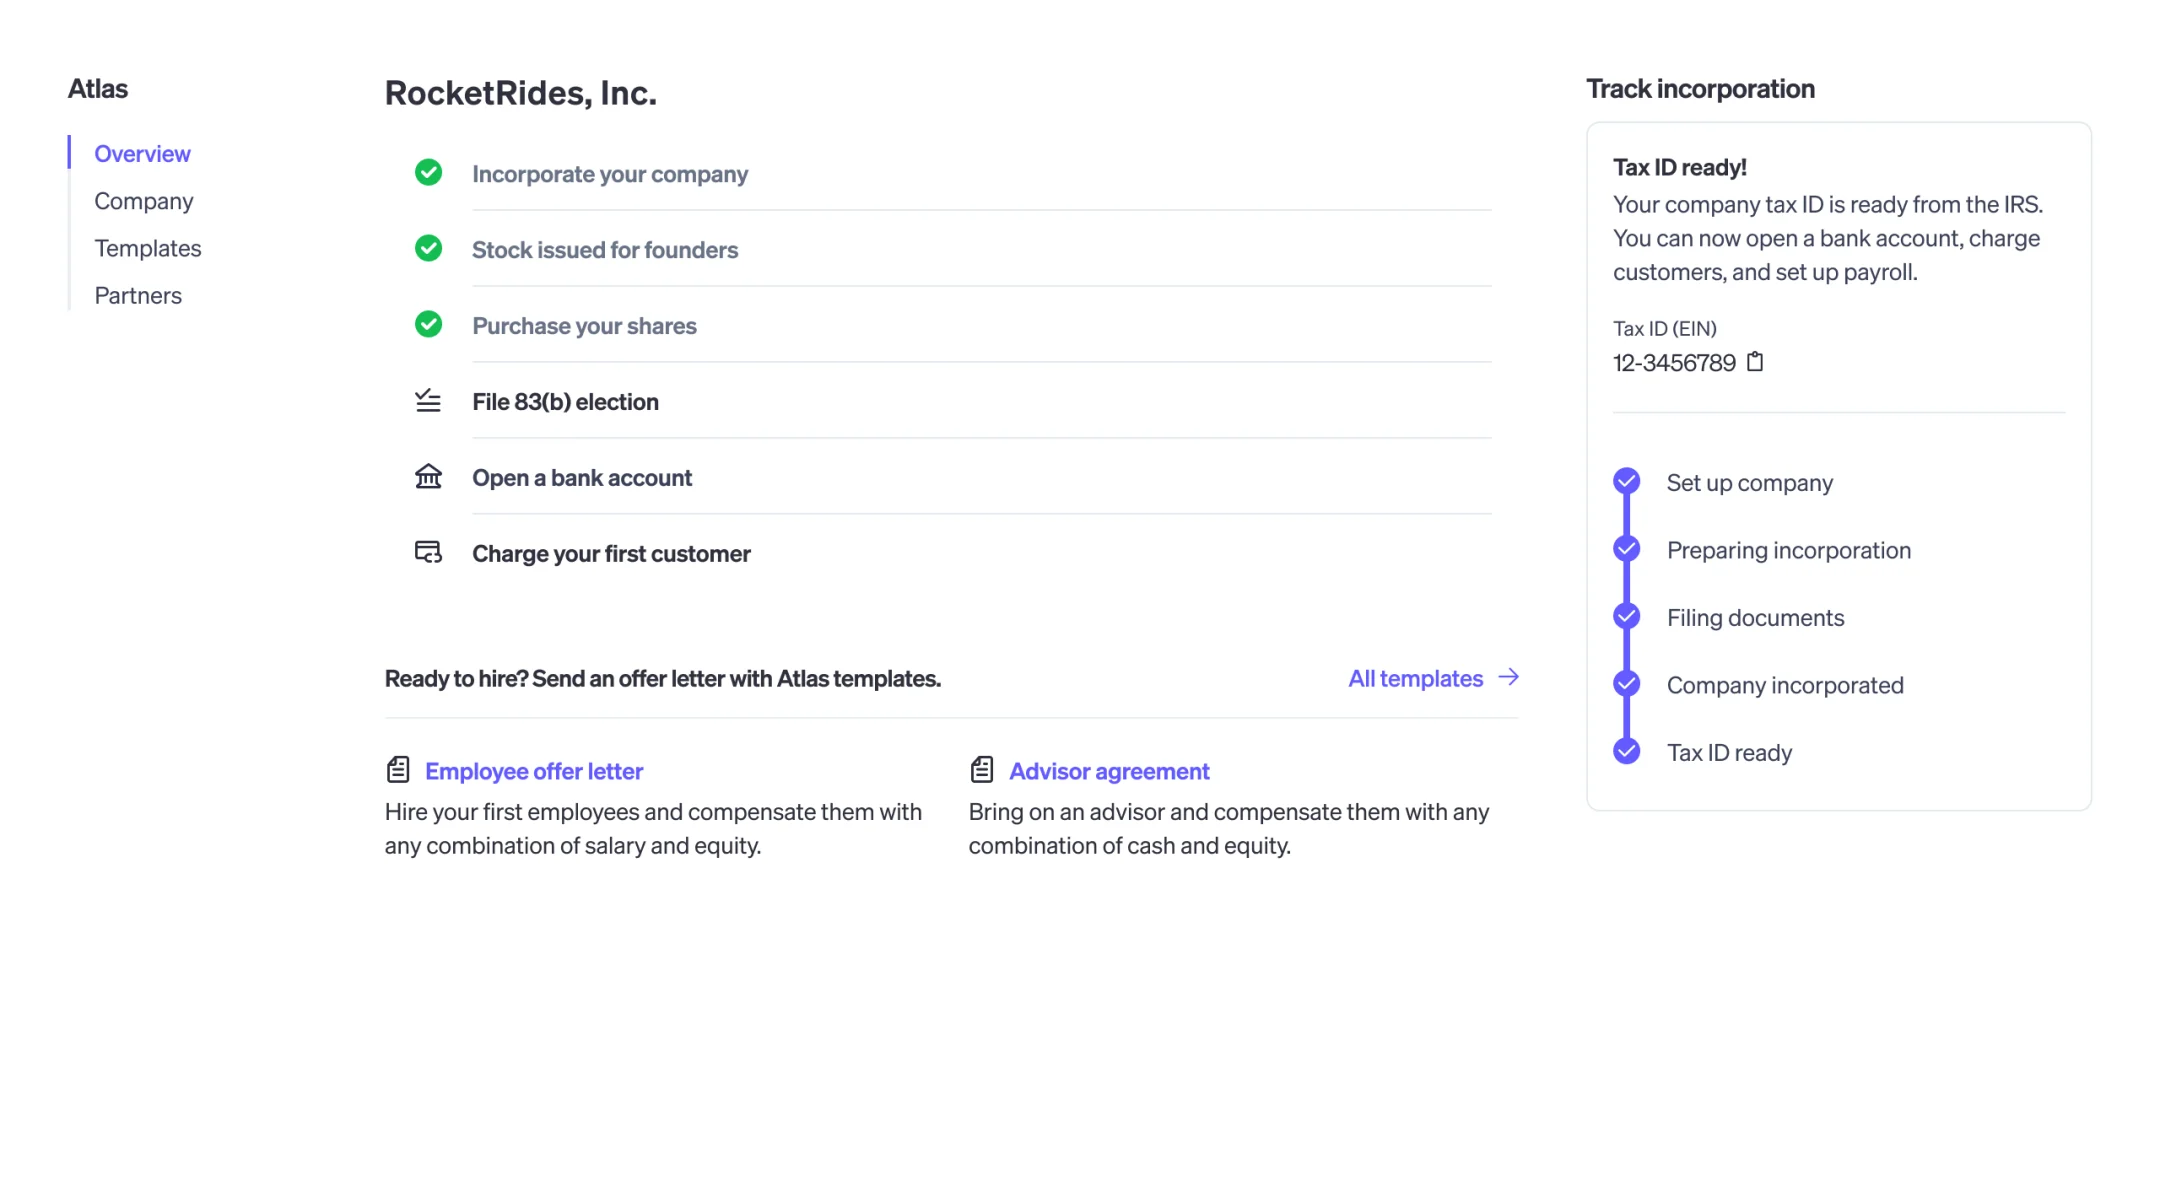Click the card icon for Charge your first customer
Screen dimensions: 2160x1181
point(428,552)
